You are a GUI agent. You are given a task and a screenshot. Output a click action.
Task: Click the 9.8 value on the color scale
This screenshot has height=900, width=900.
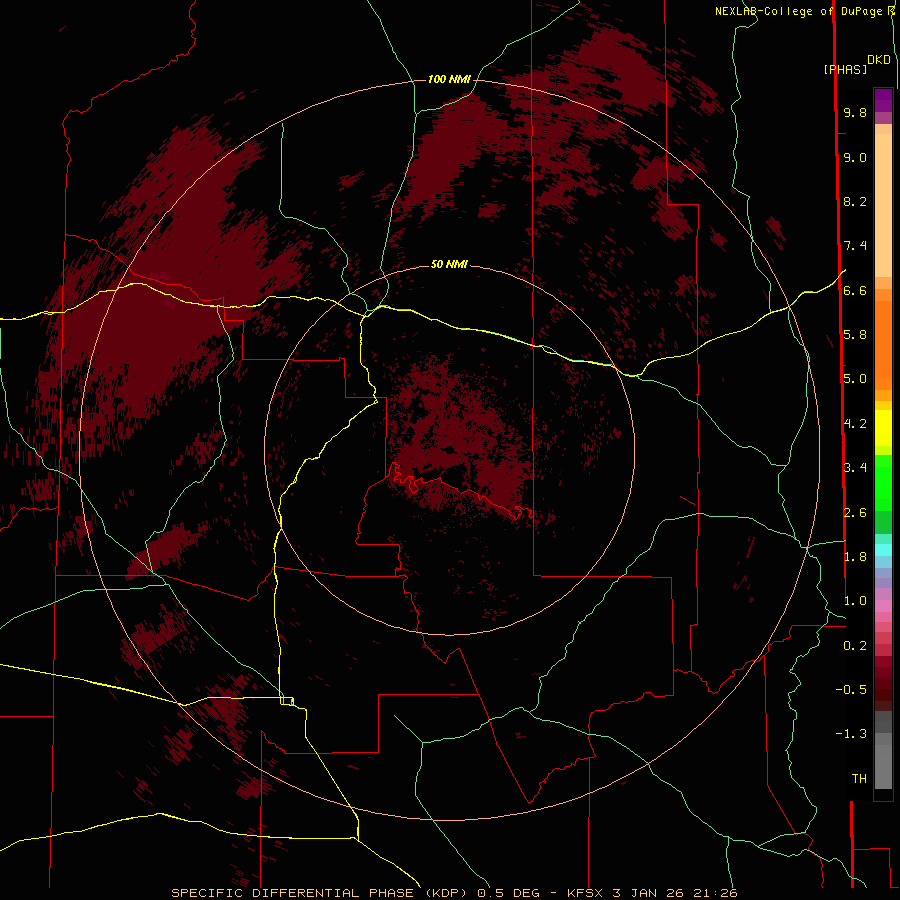pyautogui.click(x=855, y=112)
